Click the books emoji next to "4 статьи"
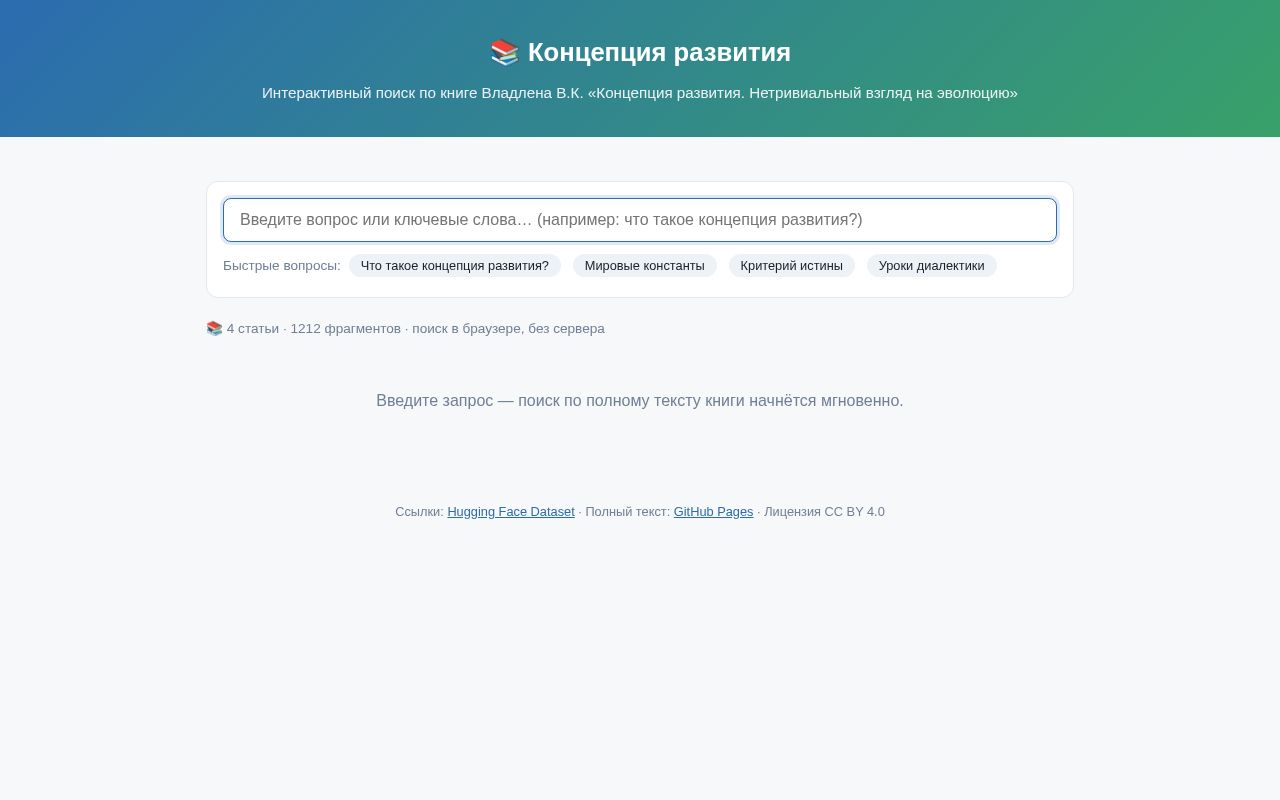 point(214,329)
